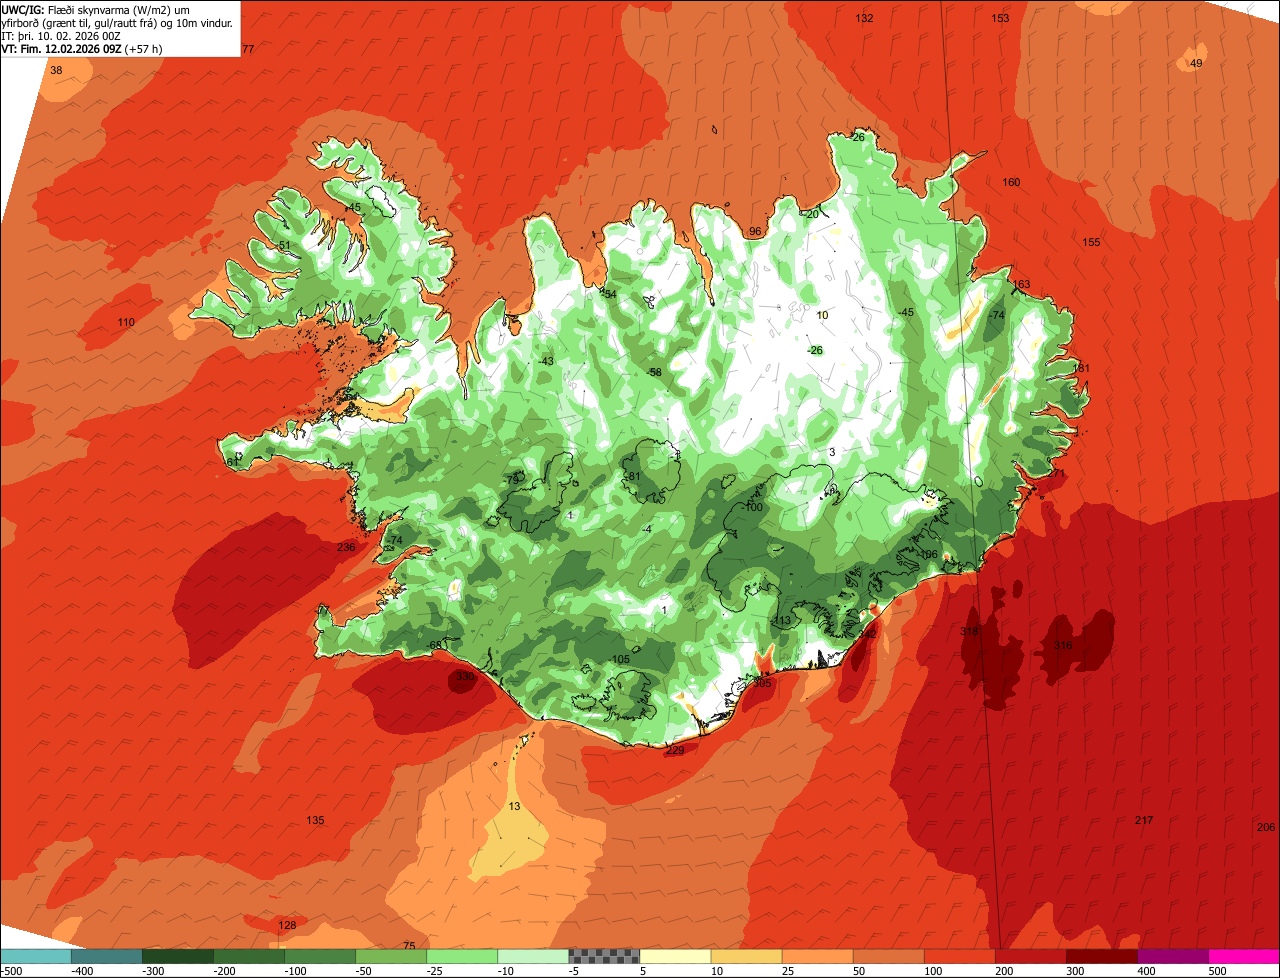This screenshot has height=978, width=1280.
Task: Click the map value '-43' in northwest Iceland
Action: click(x=545, y=361)
